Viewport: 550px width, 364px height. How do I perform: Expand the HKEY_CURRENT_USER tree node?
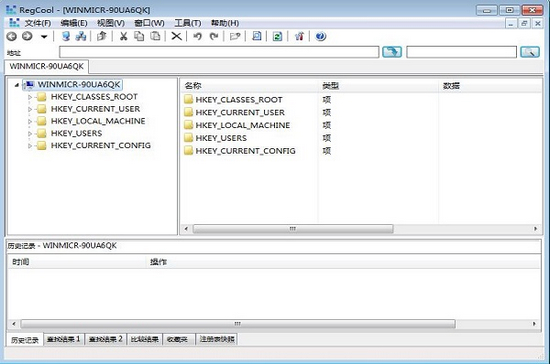click(x=30, y=109)
